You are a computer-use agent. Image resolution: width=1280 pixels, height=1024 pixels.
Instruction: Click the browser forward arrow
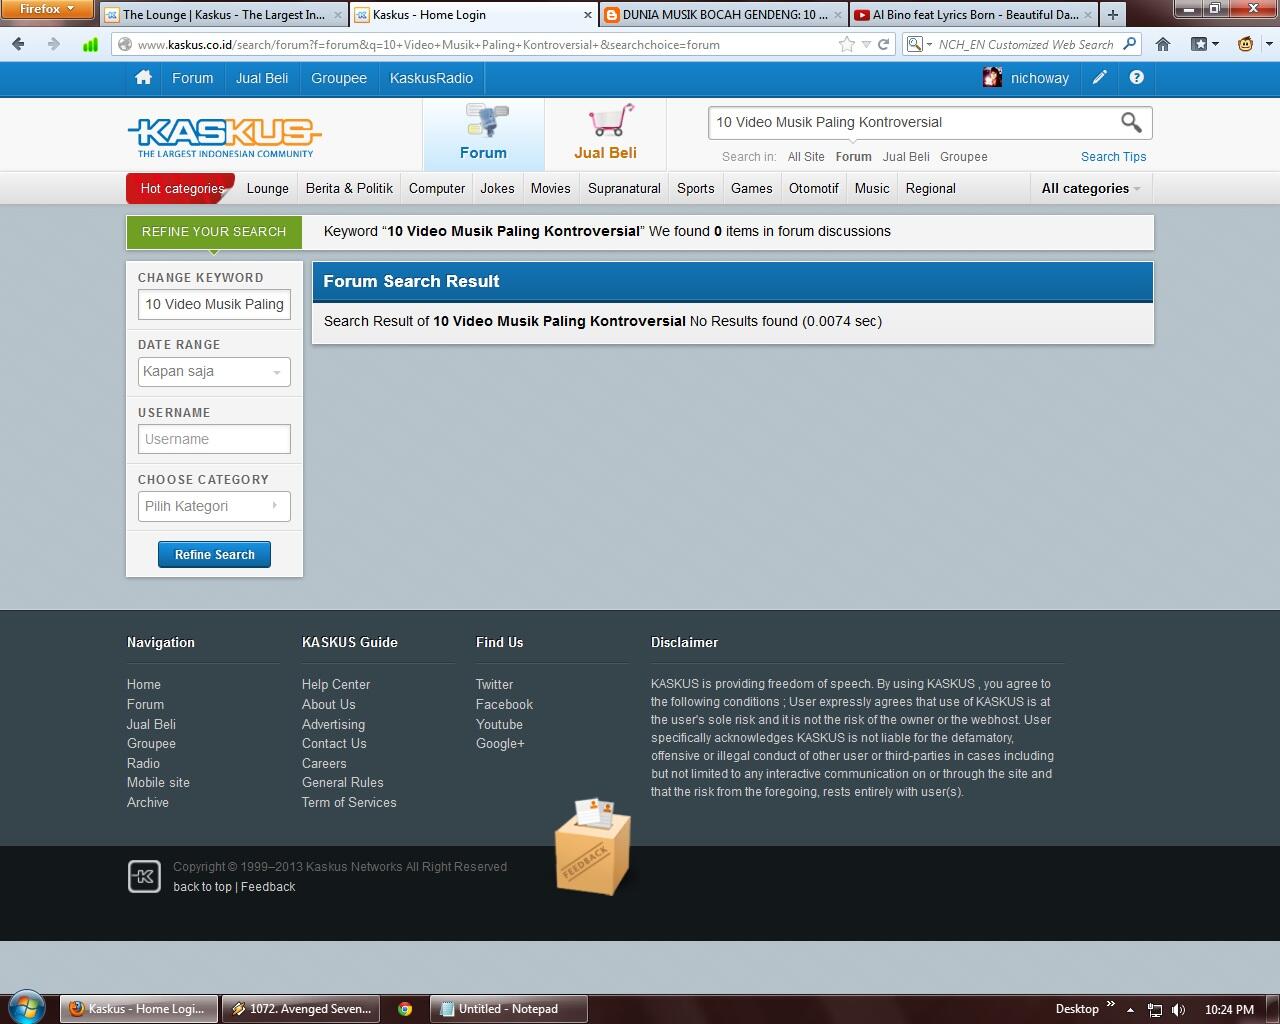coord(53,44)
